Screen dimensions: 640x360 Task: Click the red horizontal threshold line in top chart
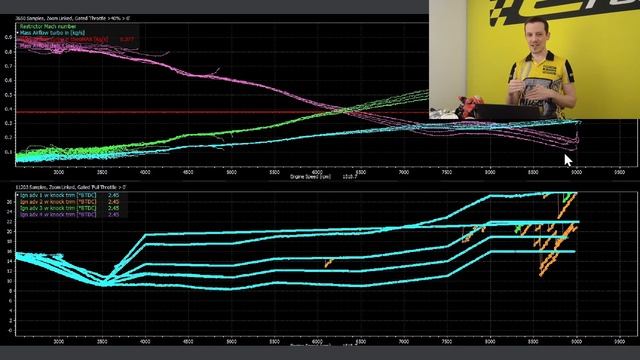(x=222, y=112)
